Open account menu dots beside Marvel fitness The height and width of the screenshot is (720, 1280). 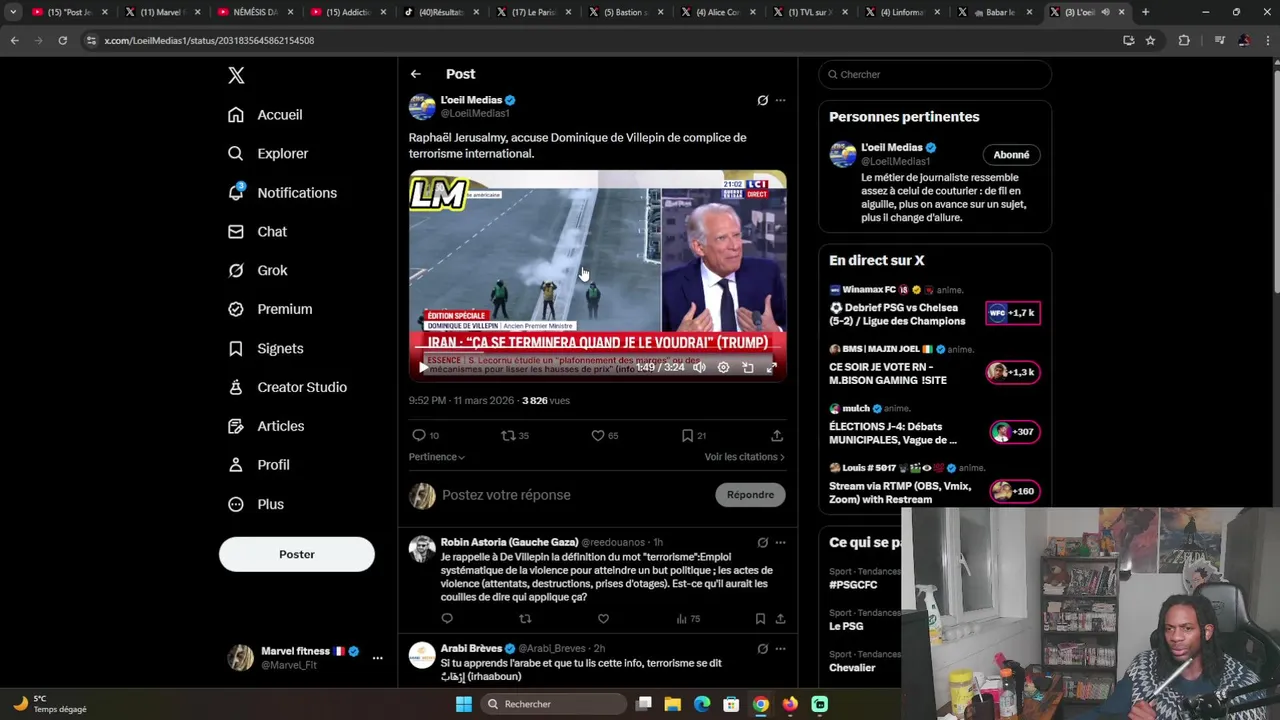[377, 658]
